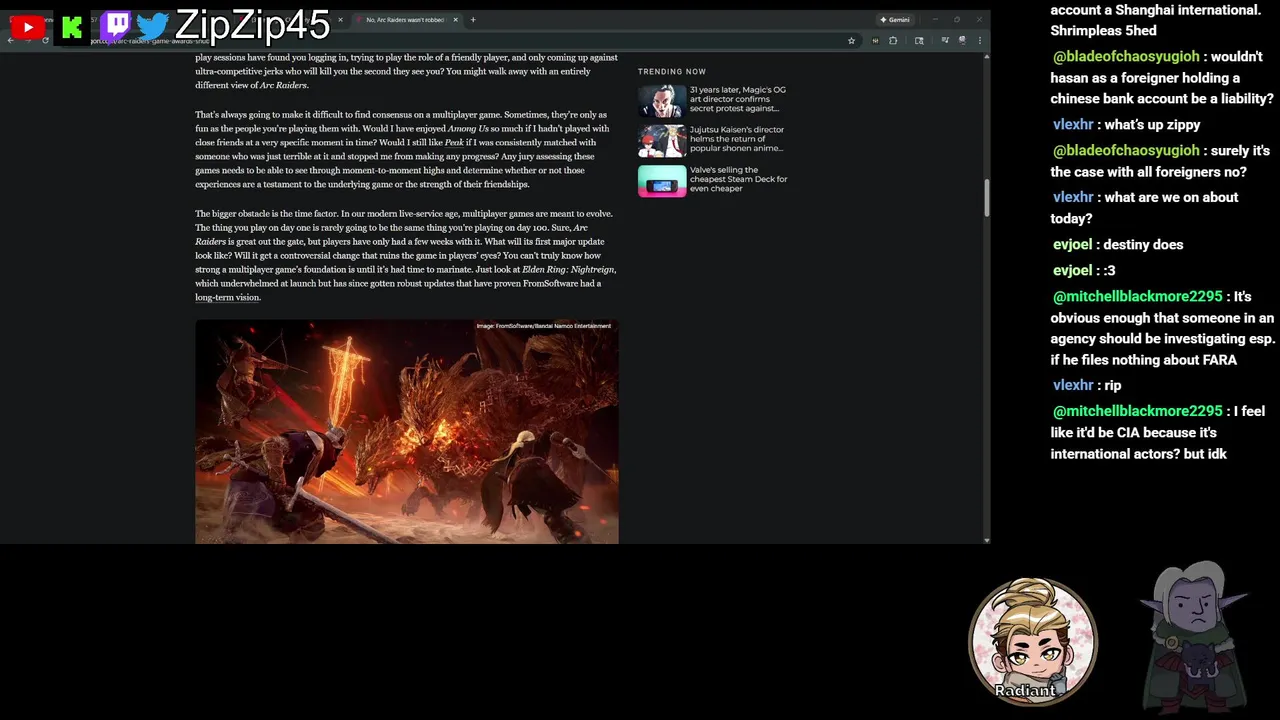This screenshot has width=1280, height=720.
Task: Click the scrollbar up arrow
Action: tap(986, 57)
